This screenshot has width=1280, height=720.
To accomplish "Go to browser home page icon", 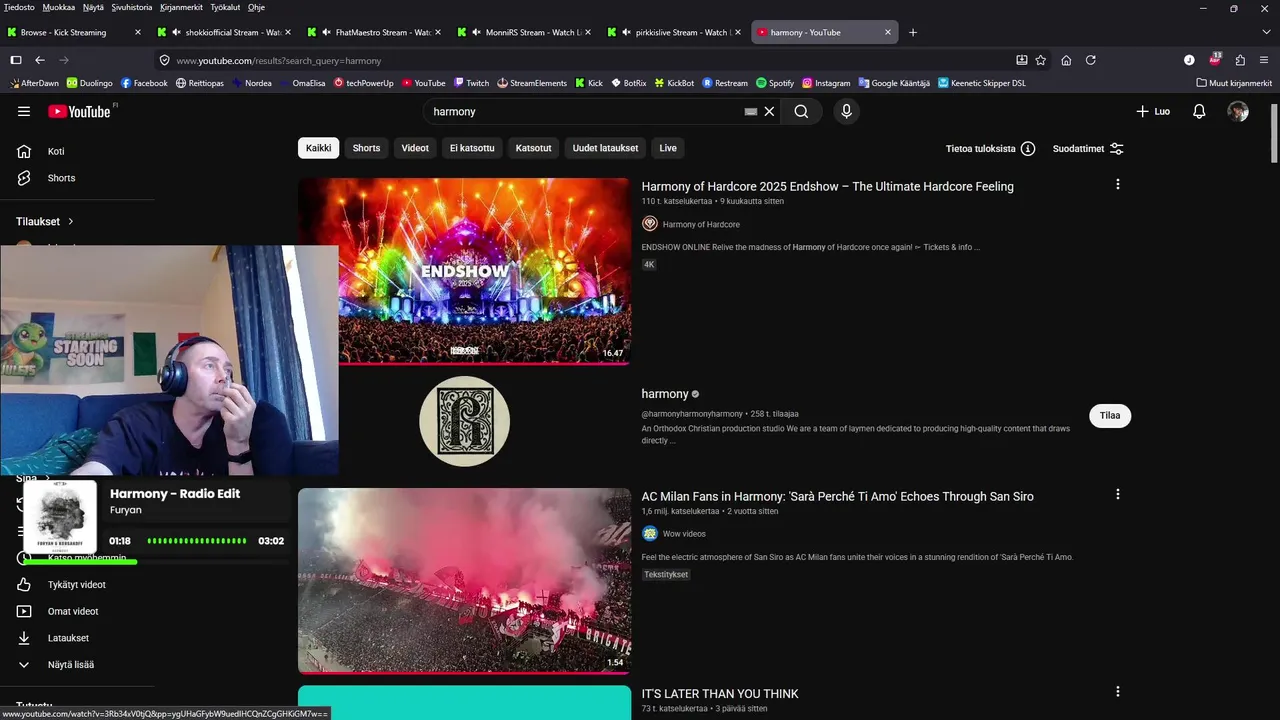I will (x=1066, y=60).
